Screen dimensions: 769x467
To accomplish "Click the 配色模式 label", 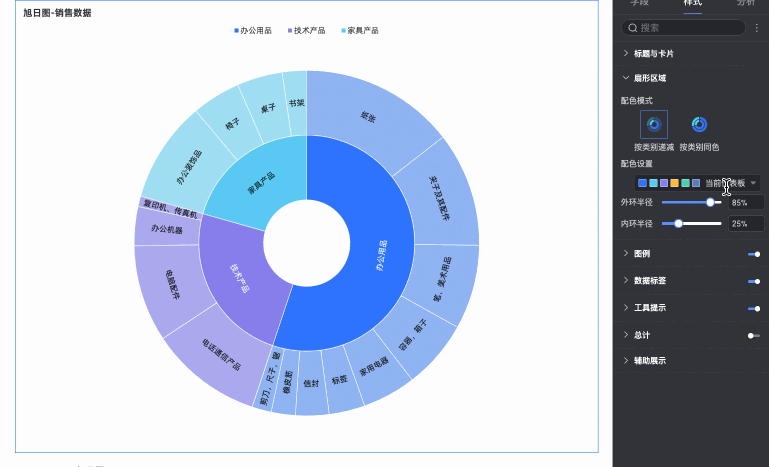I will (x=637, y=101).
